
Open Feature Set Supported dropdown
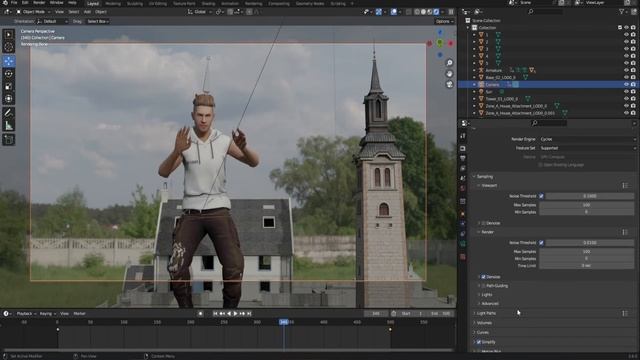point(587,148)
